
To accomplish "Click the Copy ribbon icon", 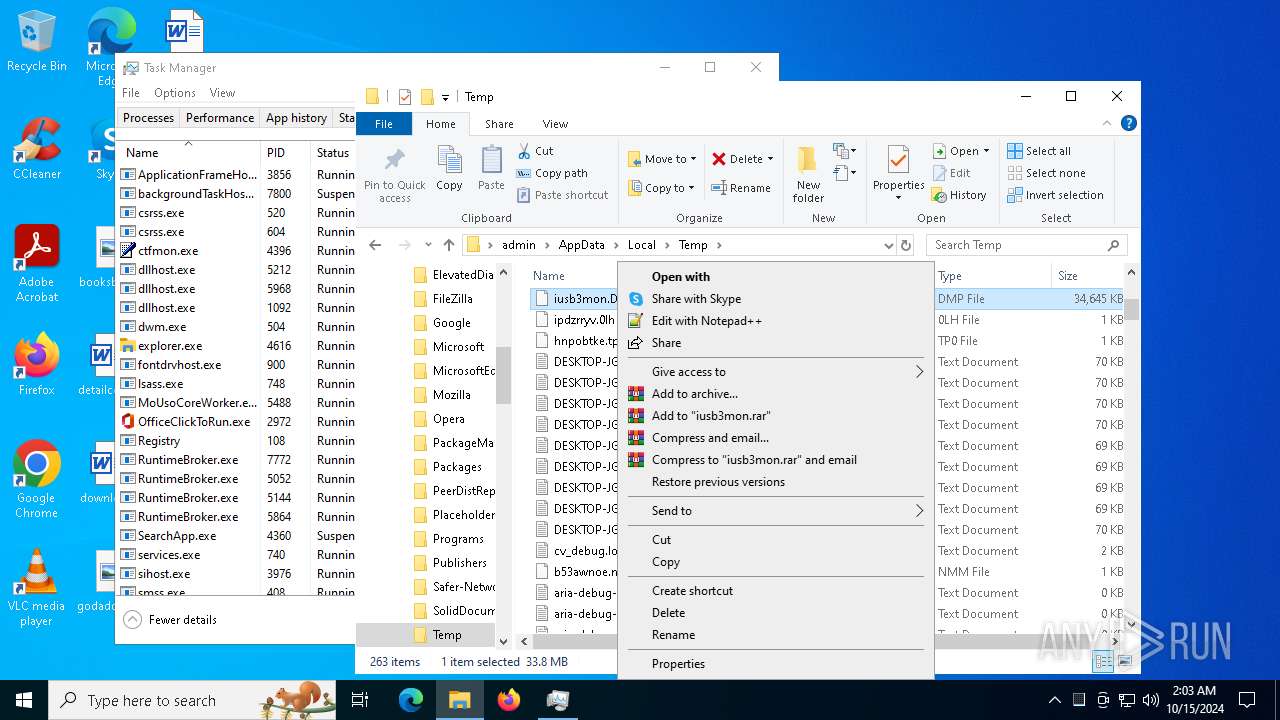I will pos(449,167).
